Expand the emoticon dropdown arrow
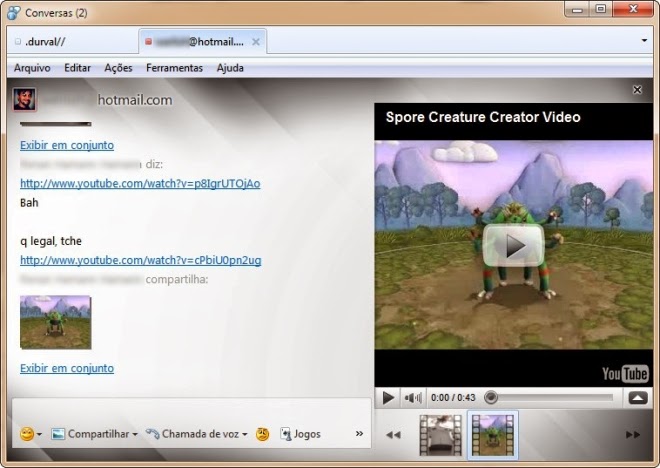 click(x=40, y=434)
